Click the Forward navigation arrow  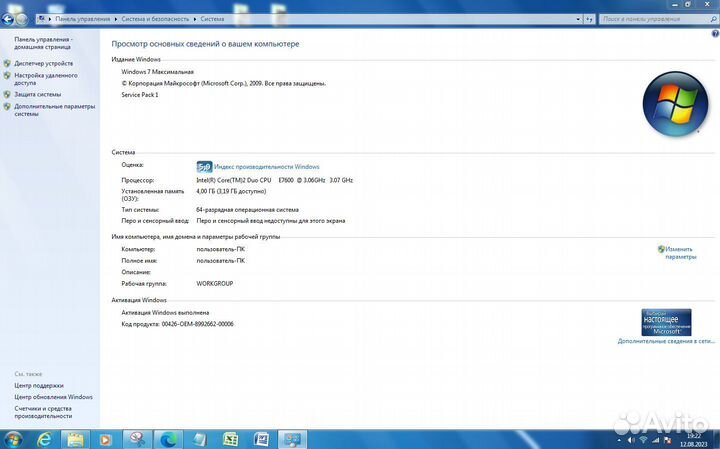click(x=21, y=19)
